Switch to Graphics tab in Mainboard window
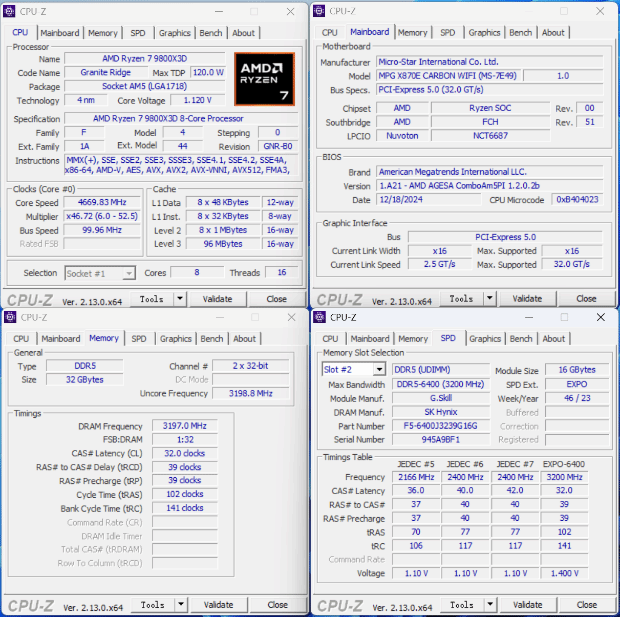The height and width of the screenshot is (617, 620). coord(484,32)
